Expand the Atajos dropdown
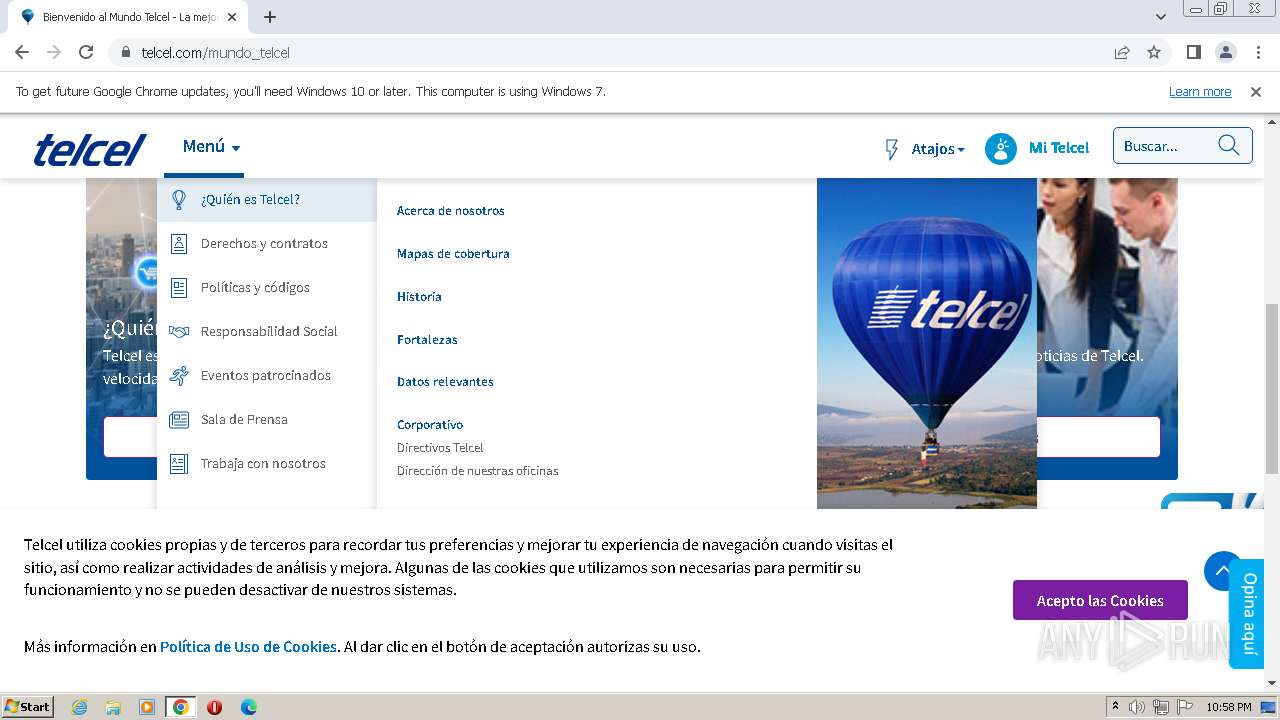Viewport: 1280px width, 720px height. [938, 149]
